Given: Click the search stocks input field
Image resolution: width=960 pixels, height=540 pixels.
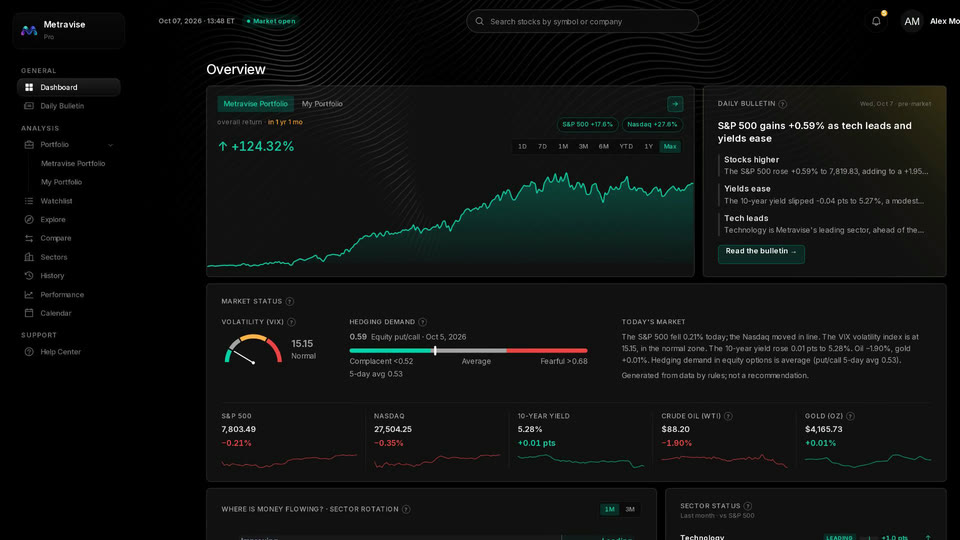Looking at the screenshot, I should [582, 21].
